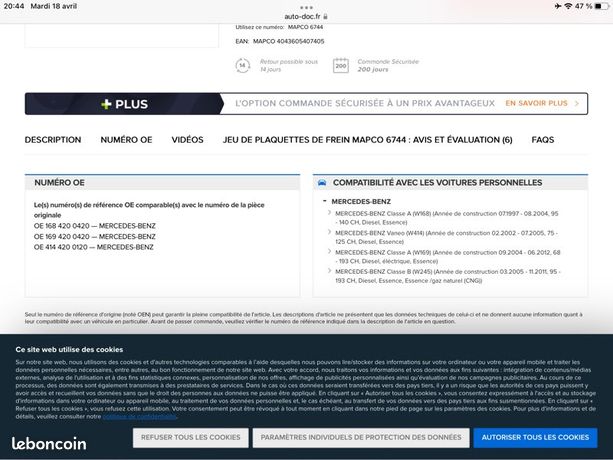Open the VIDÉOS tab
Screen dimensions: 613x460
click(x=187, y=140)
